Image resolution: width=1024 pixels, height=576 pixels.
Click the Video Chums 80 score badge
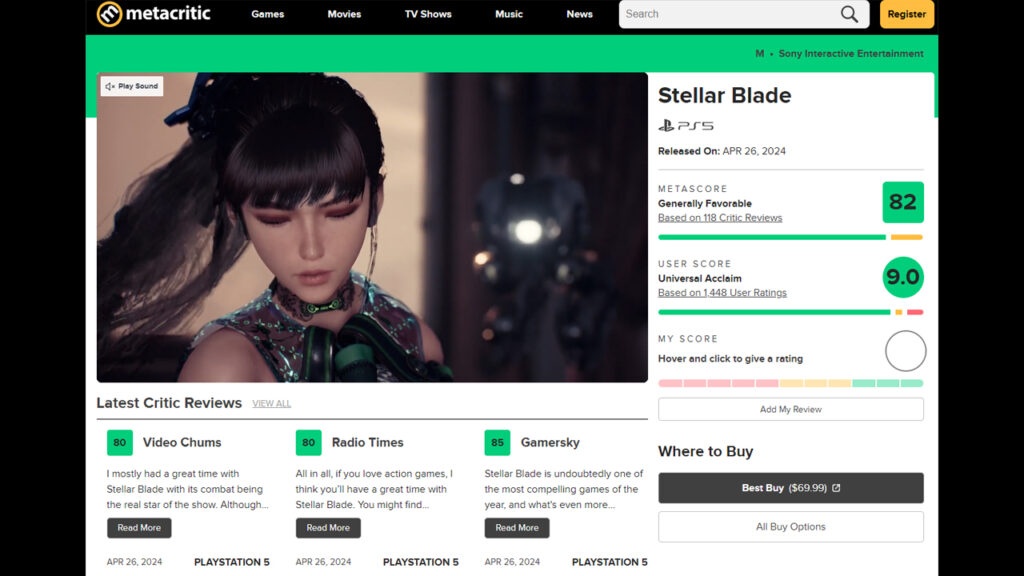pos(119,442)
